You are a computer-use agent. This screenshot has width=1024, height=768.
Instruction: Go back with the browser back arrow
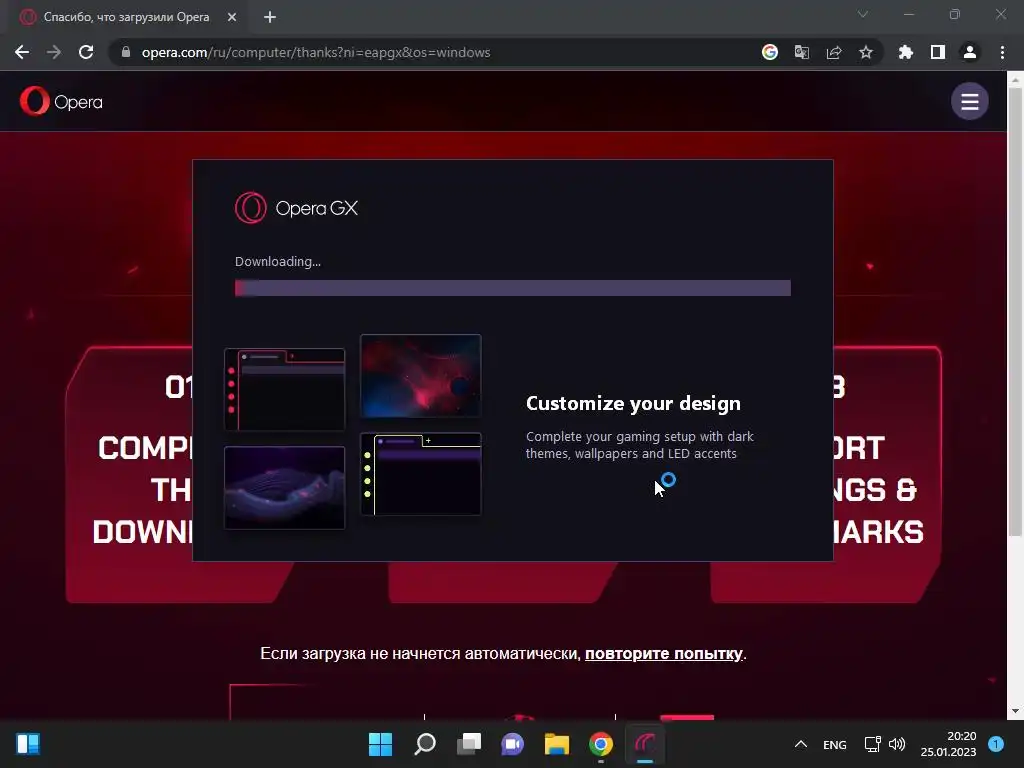coord(22,52)
